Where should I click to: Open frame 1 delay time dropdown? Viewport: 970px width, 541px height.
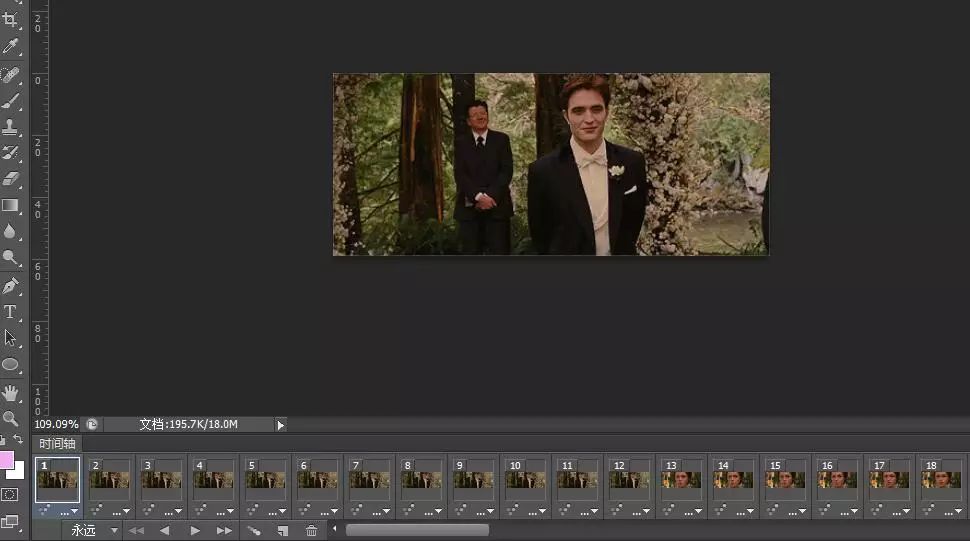(x=69, y=511)
